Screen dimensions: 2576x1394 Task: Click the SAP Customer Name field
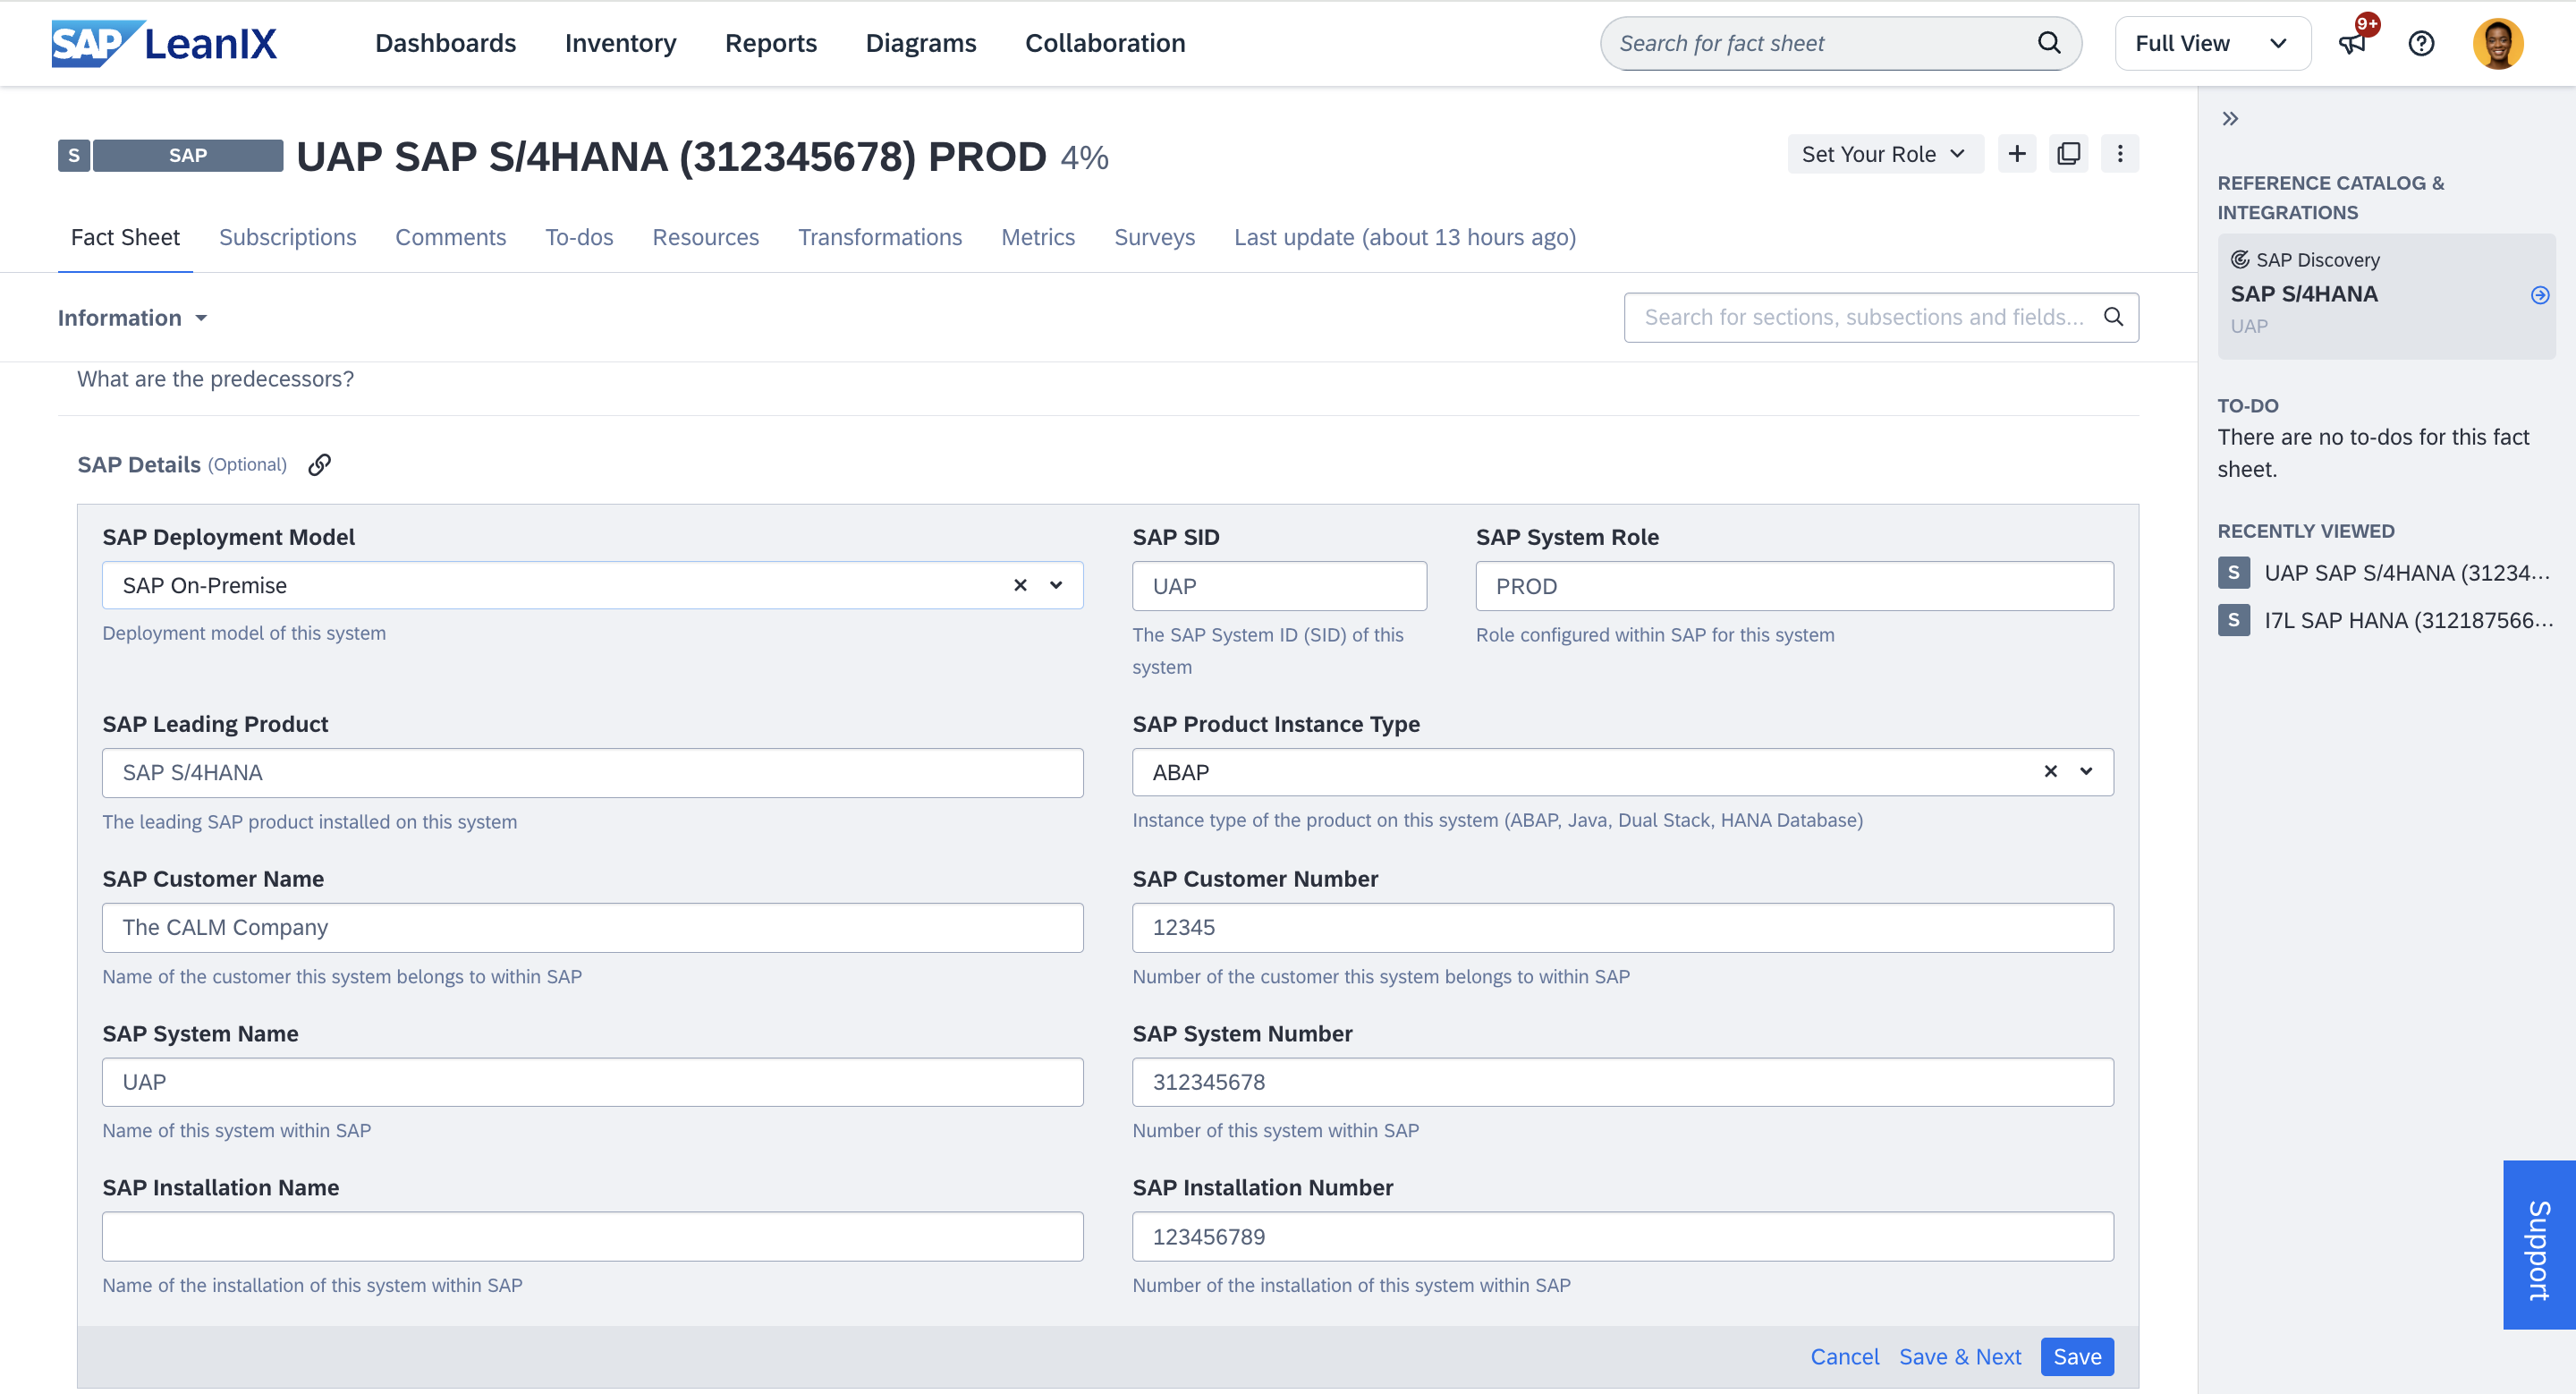click(592, 927)
